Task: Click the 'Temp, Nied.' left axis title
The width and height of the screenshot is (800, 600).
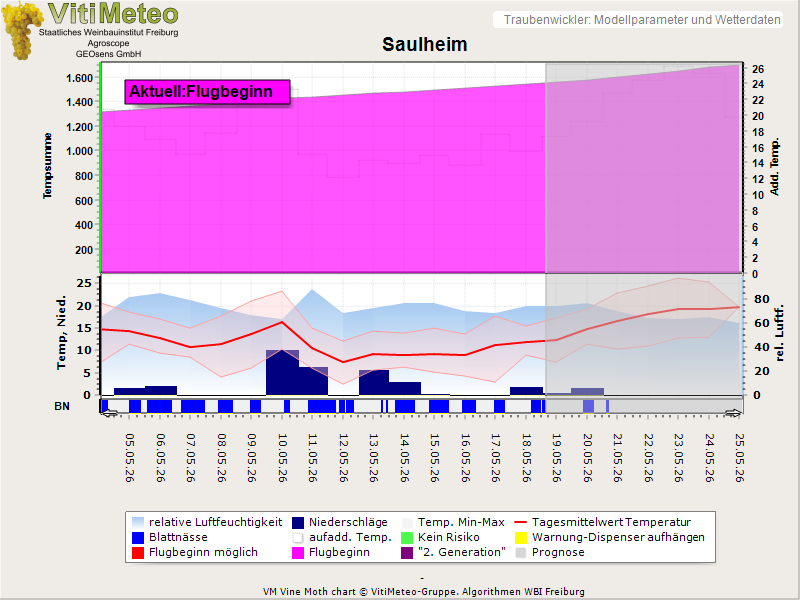Action: 61,332
